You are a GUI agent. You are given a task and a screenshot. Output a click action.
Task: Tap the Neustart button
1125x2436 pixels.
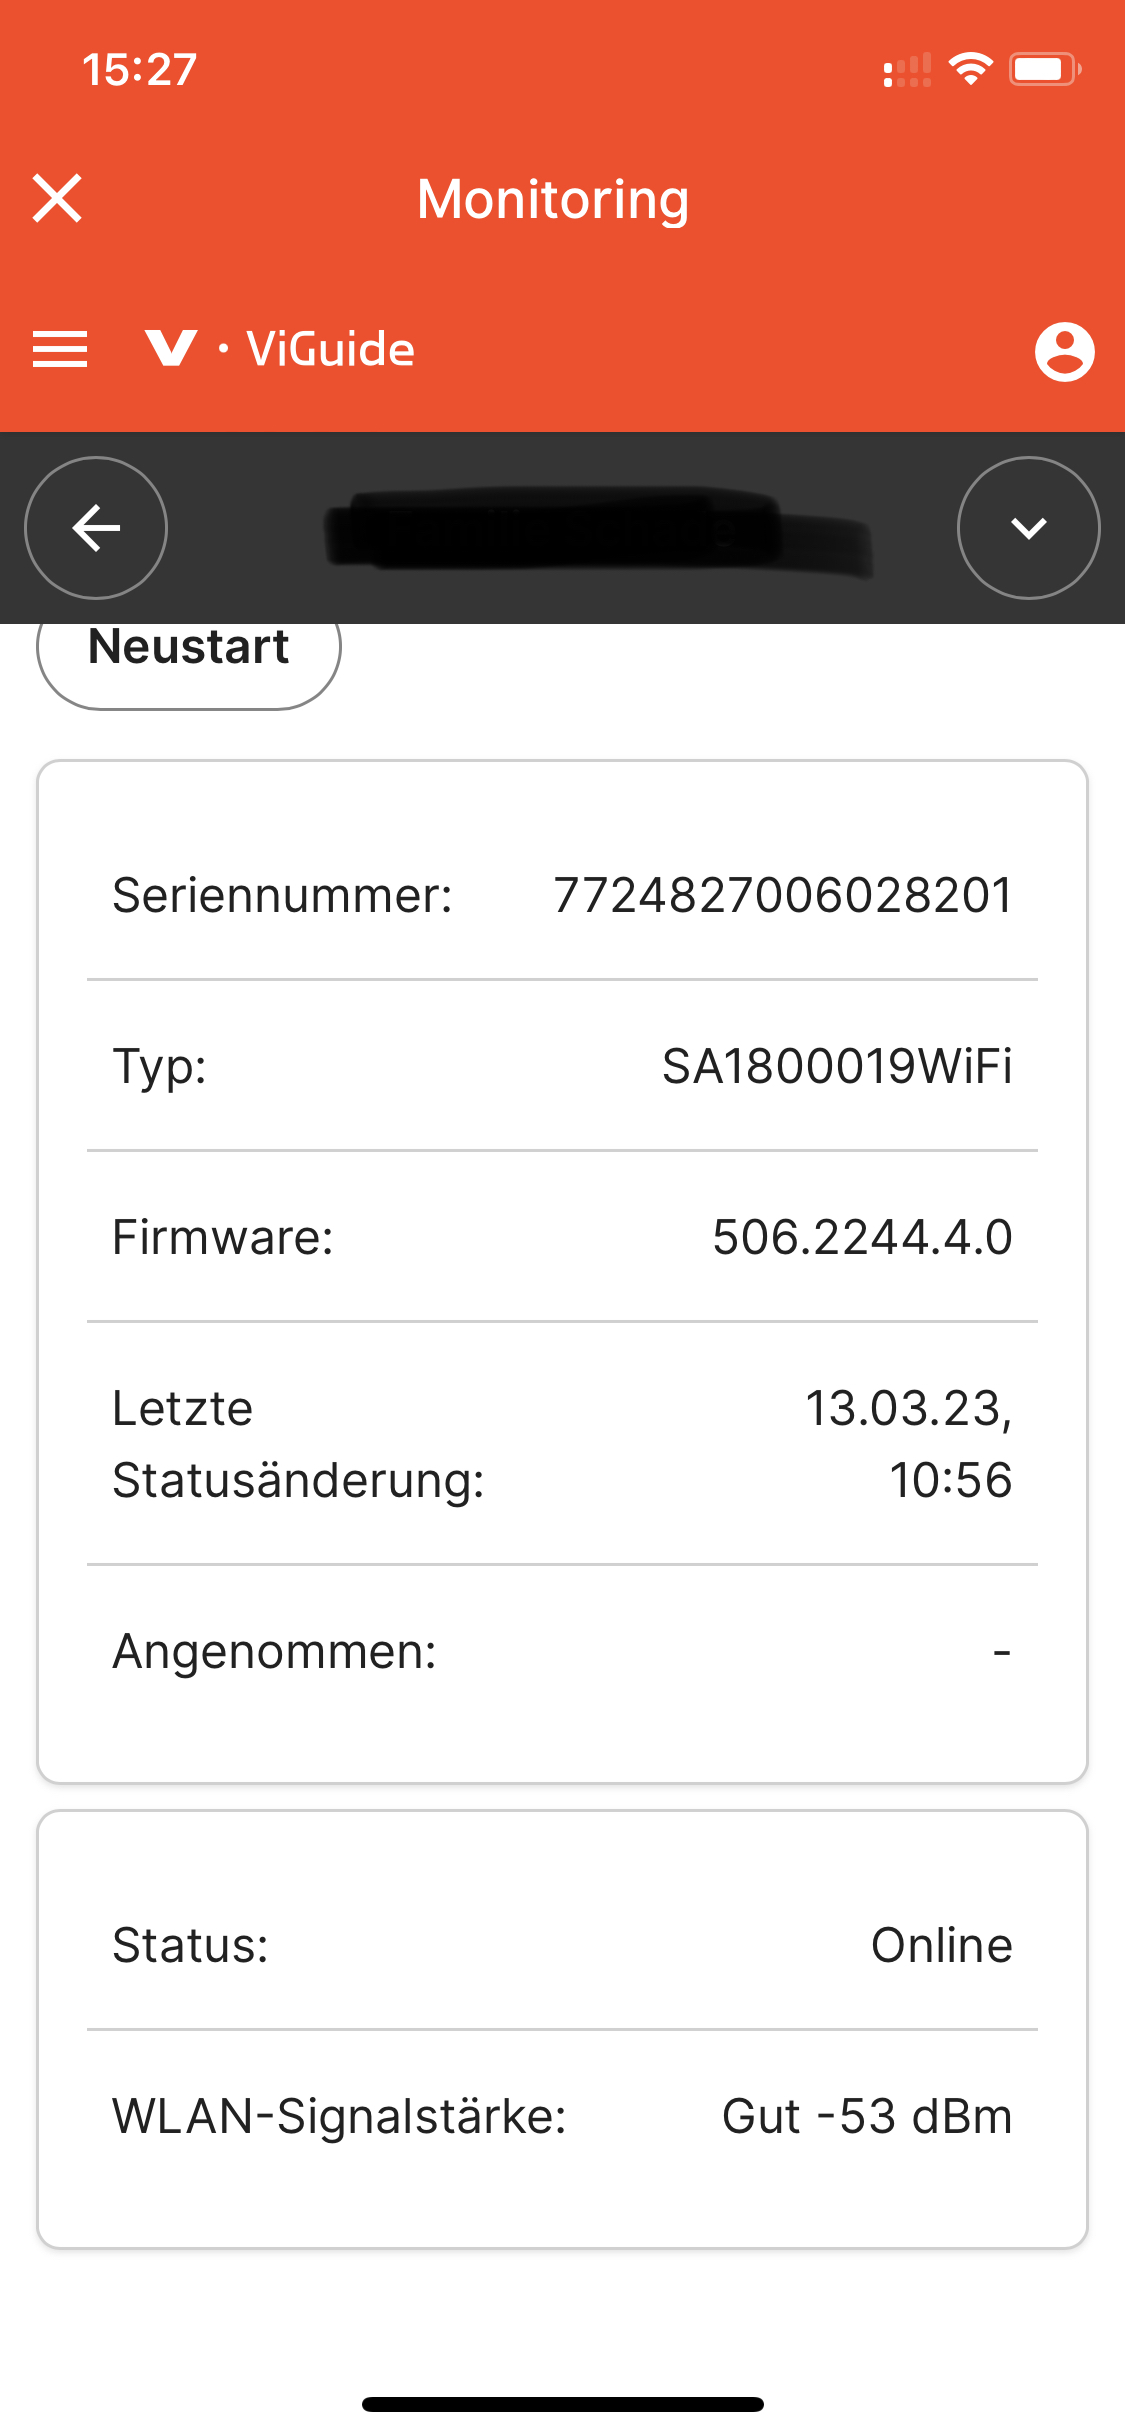click(x=189, y=650)
